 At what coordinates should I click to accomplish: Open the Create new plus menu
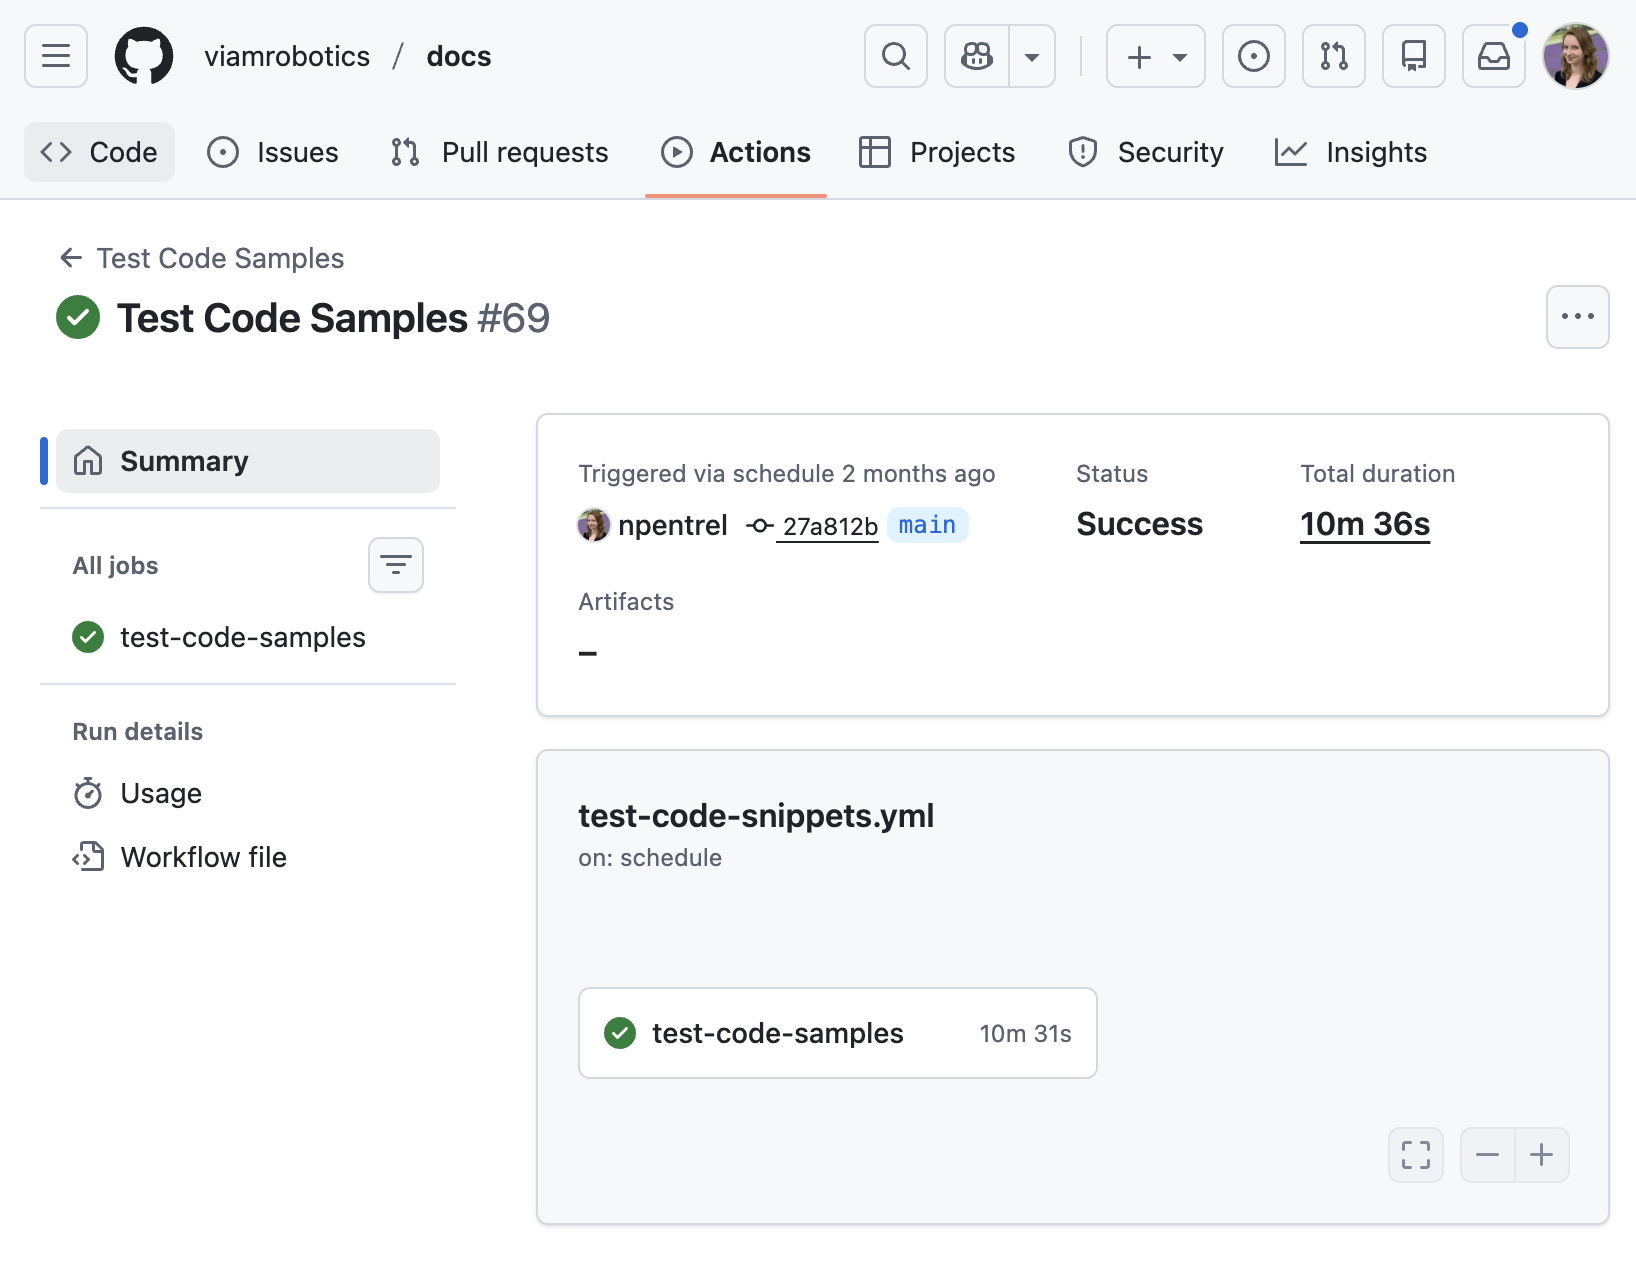pos(1156,56)
